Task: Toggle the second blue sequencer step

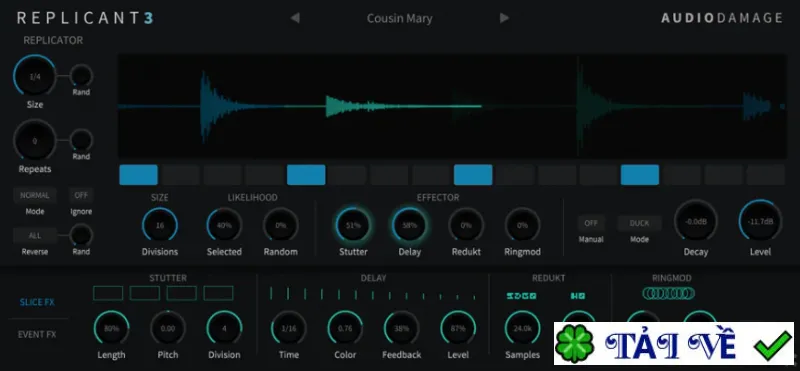Action: (x=306, y=175)
